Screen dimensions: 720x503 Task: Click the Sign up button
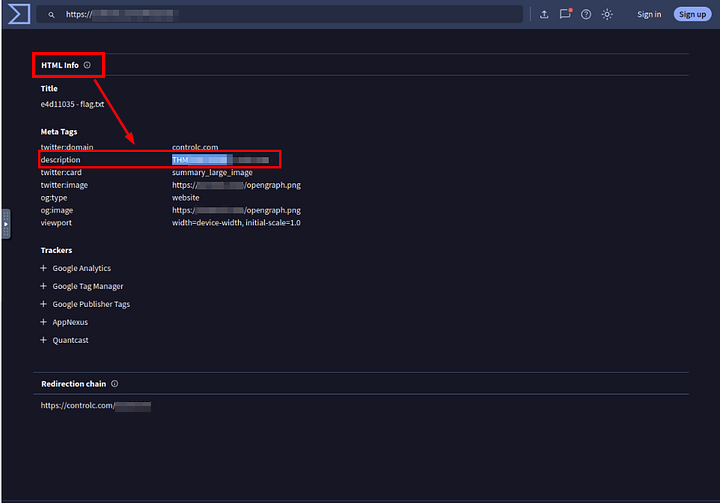point(692,14)
